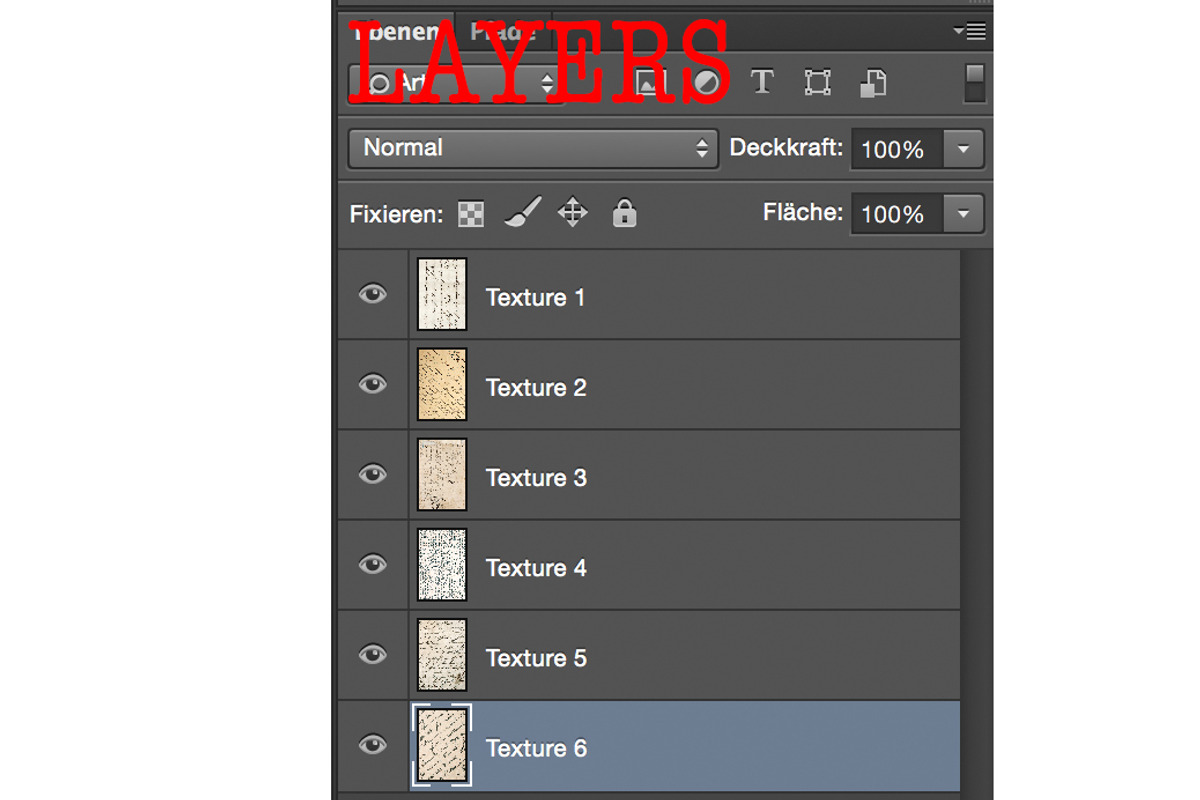Switch to the Pfade tab
Image resolution: width=1200 pixels, height=800 pixels.
[503, 31]
